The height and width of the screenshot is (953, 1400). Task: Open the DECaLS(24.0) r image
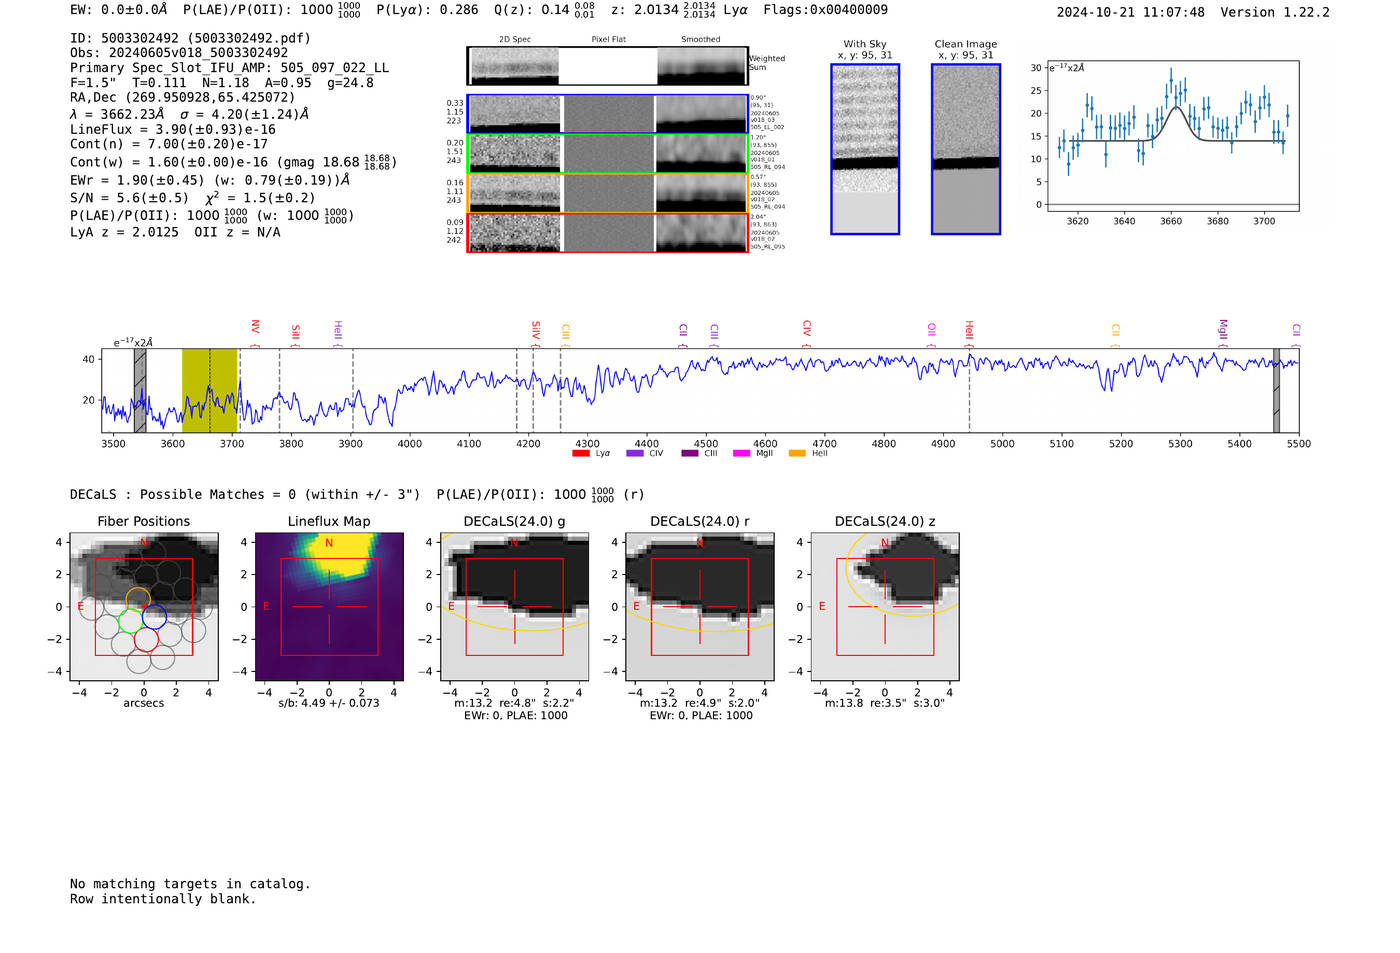click(x=700, y=607)
